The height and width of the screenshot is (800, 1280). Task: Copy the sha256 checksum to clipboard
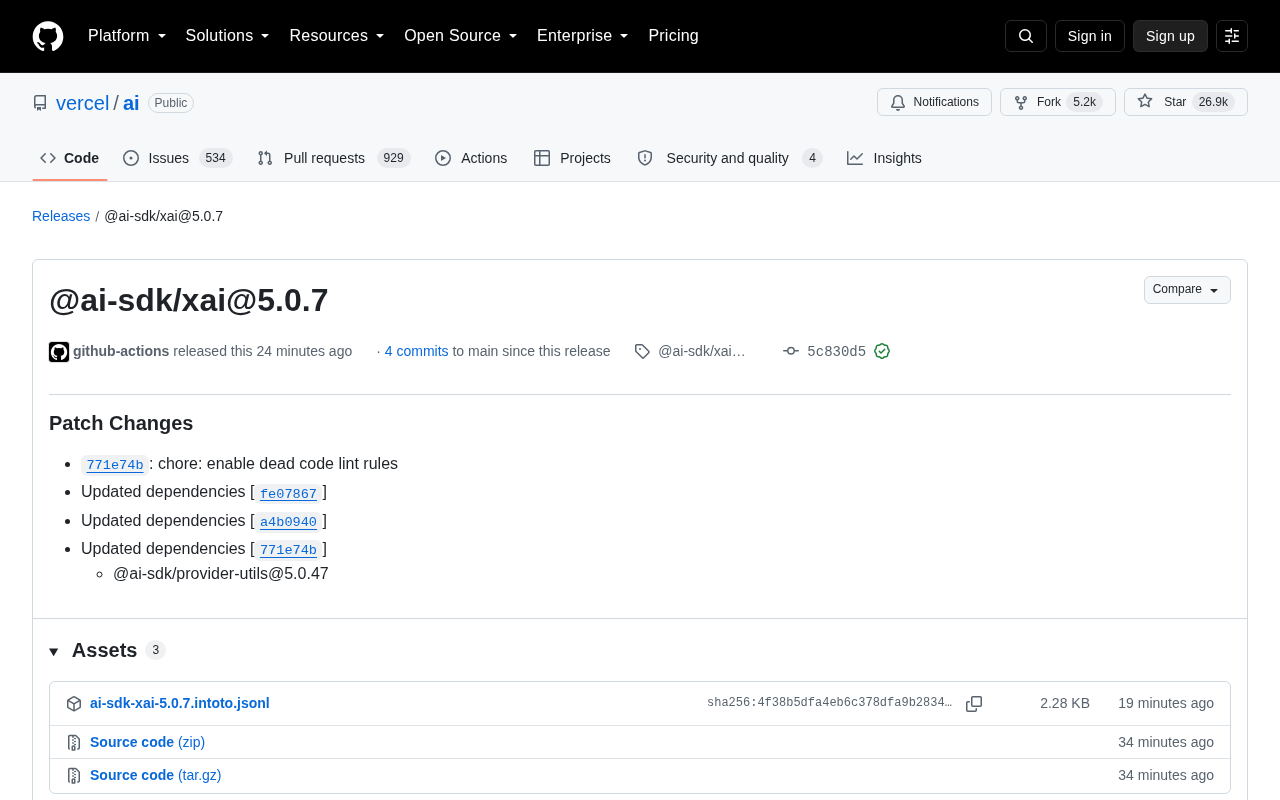click(974, 704)
